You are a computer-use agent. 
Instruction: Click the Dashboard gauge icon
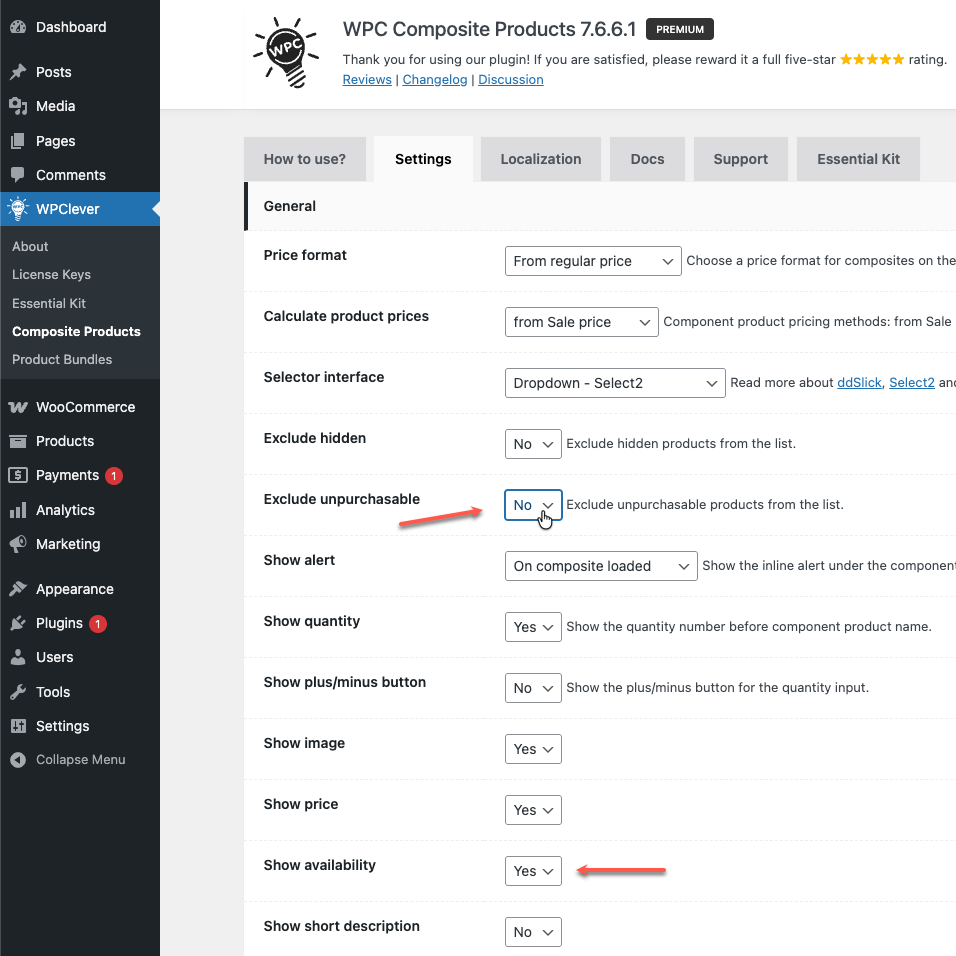pyautogui.click(x=18, y=27)
